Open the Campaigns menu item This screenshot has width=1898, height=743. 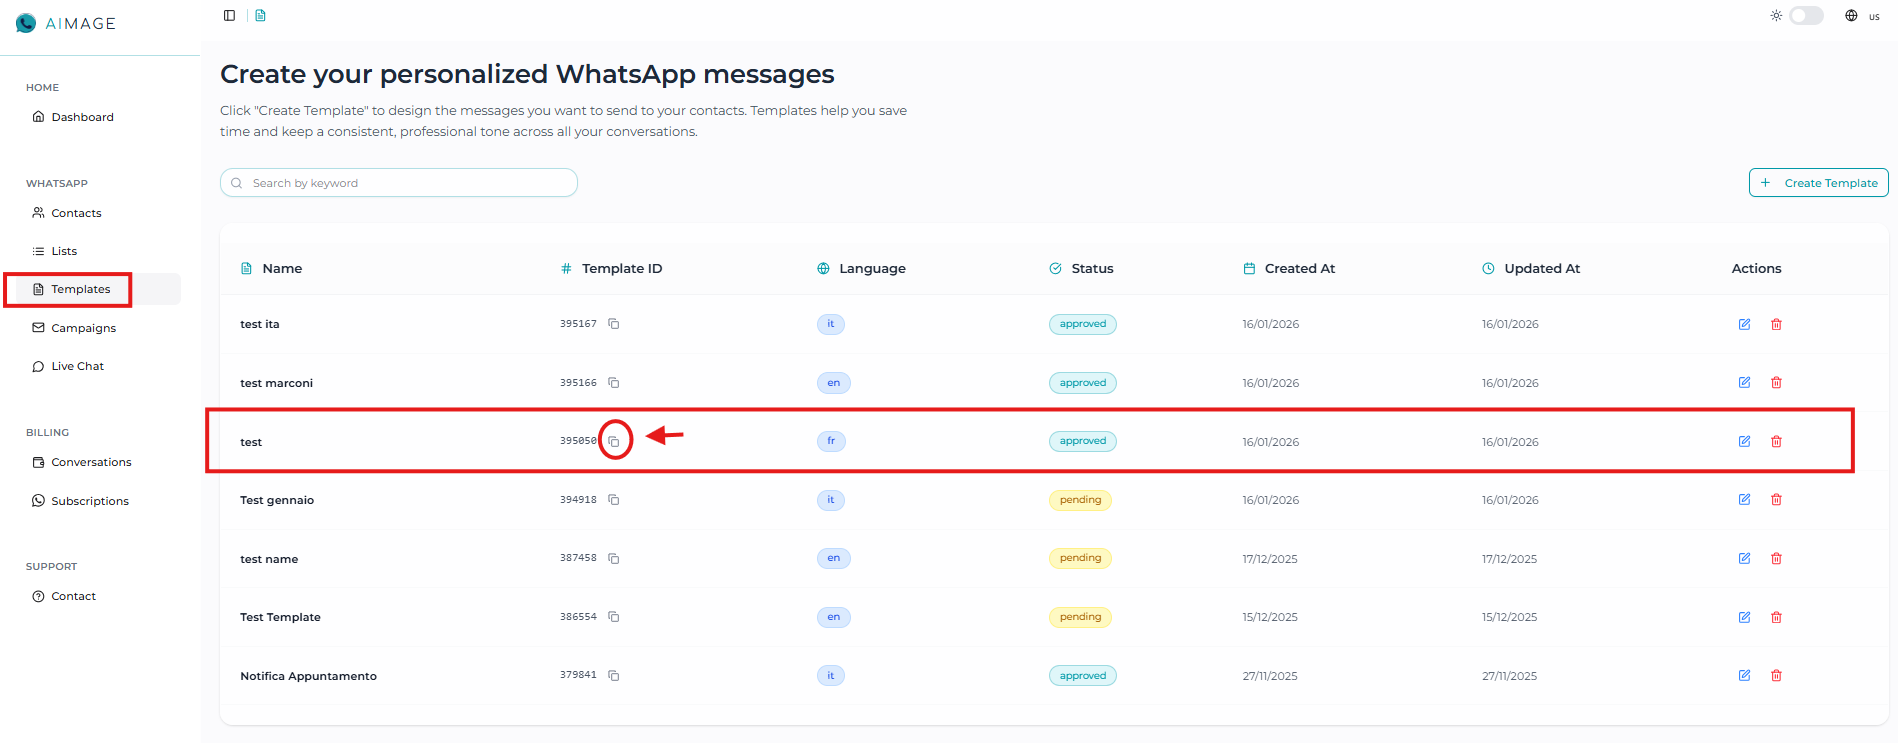[83, 328]
